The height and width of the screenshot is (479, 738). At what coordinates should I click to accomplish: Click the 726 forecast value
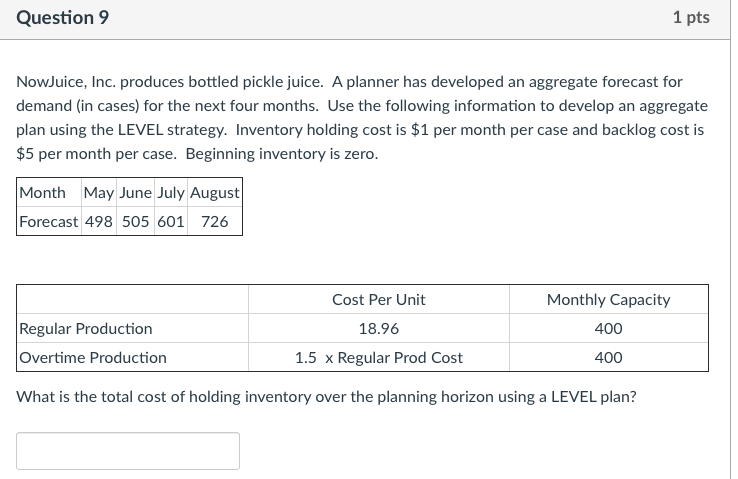click(215, 221)
